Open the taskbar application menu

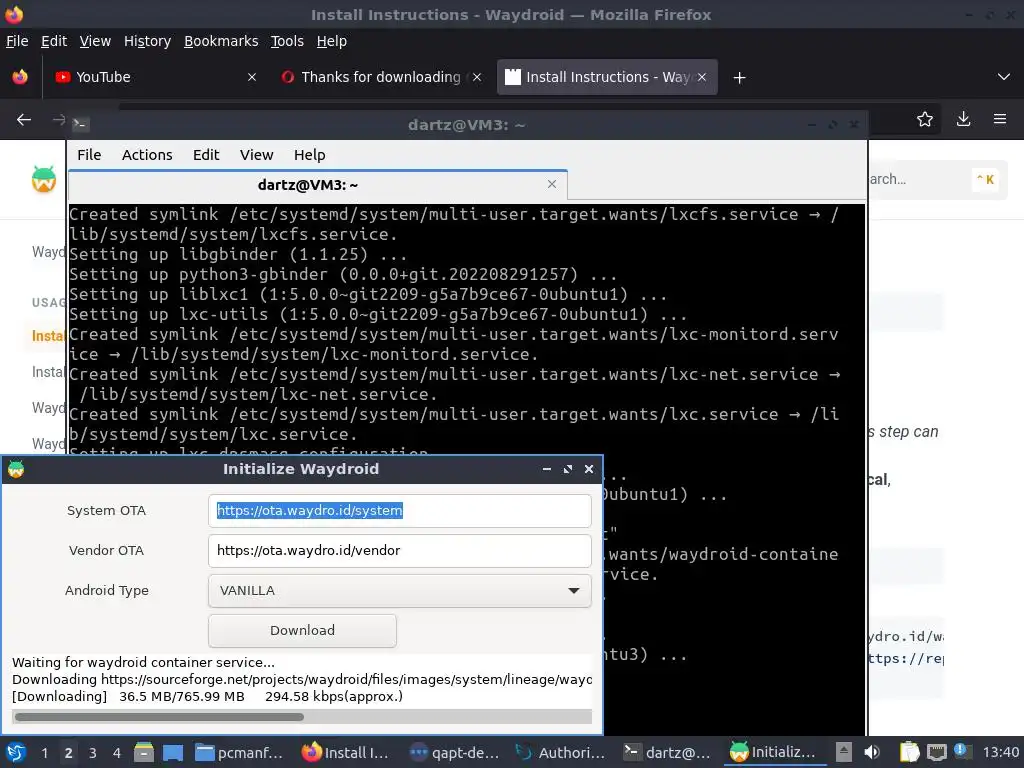coord(16,752)
